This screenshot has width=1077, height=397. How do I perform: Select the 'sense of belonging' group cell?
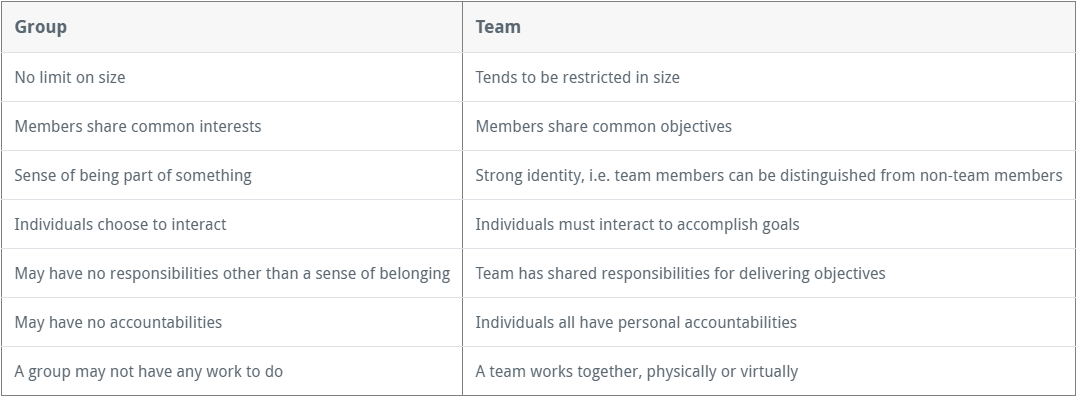click(231, 273)
